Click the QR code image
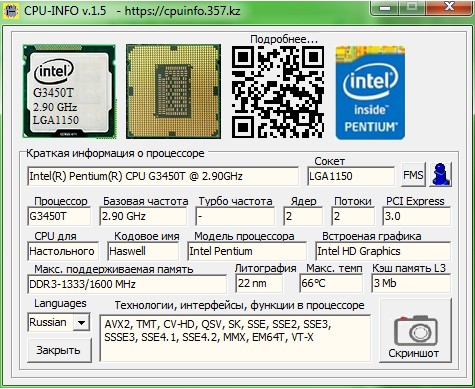 click(278, 92)
